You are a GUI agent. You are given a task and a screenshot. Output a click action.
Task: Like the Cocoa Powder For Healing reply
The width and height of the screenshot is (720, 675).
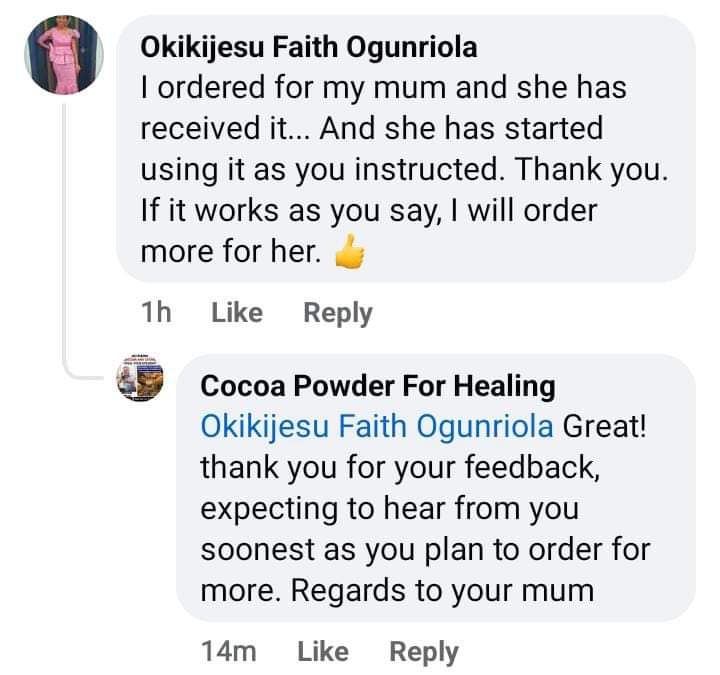pos(322,652)
